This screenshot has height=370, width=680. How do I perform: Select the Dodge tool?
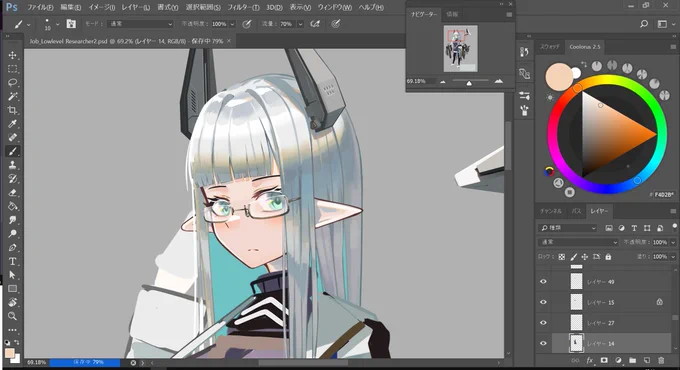coord(12,234)
